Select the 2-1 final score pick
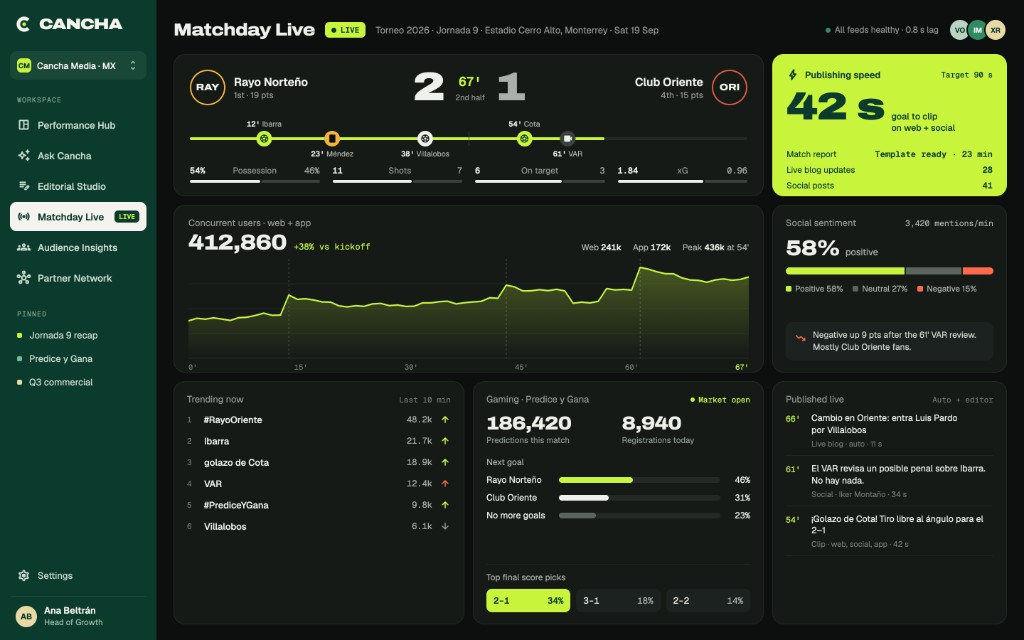 click(528, 601)
